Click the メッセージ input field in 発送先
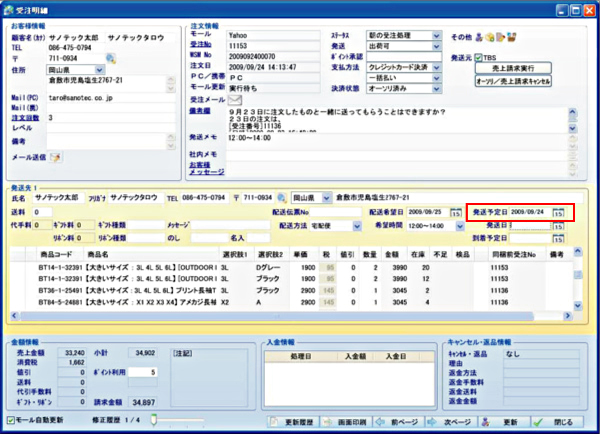The width and height of the screenshot is (600, 434). (230, 225)
